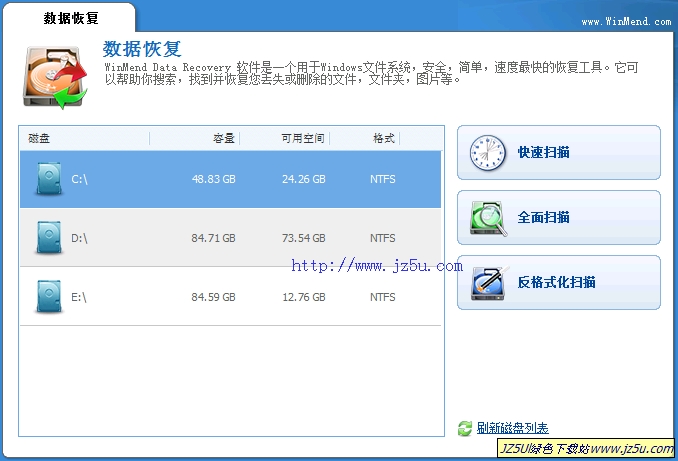Select the E:\ drive icon

pyautogui.click(x=49, y=297)
